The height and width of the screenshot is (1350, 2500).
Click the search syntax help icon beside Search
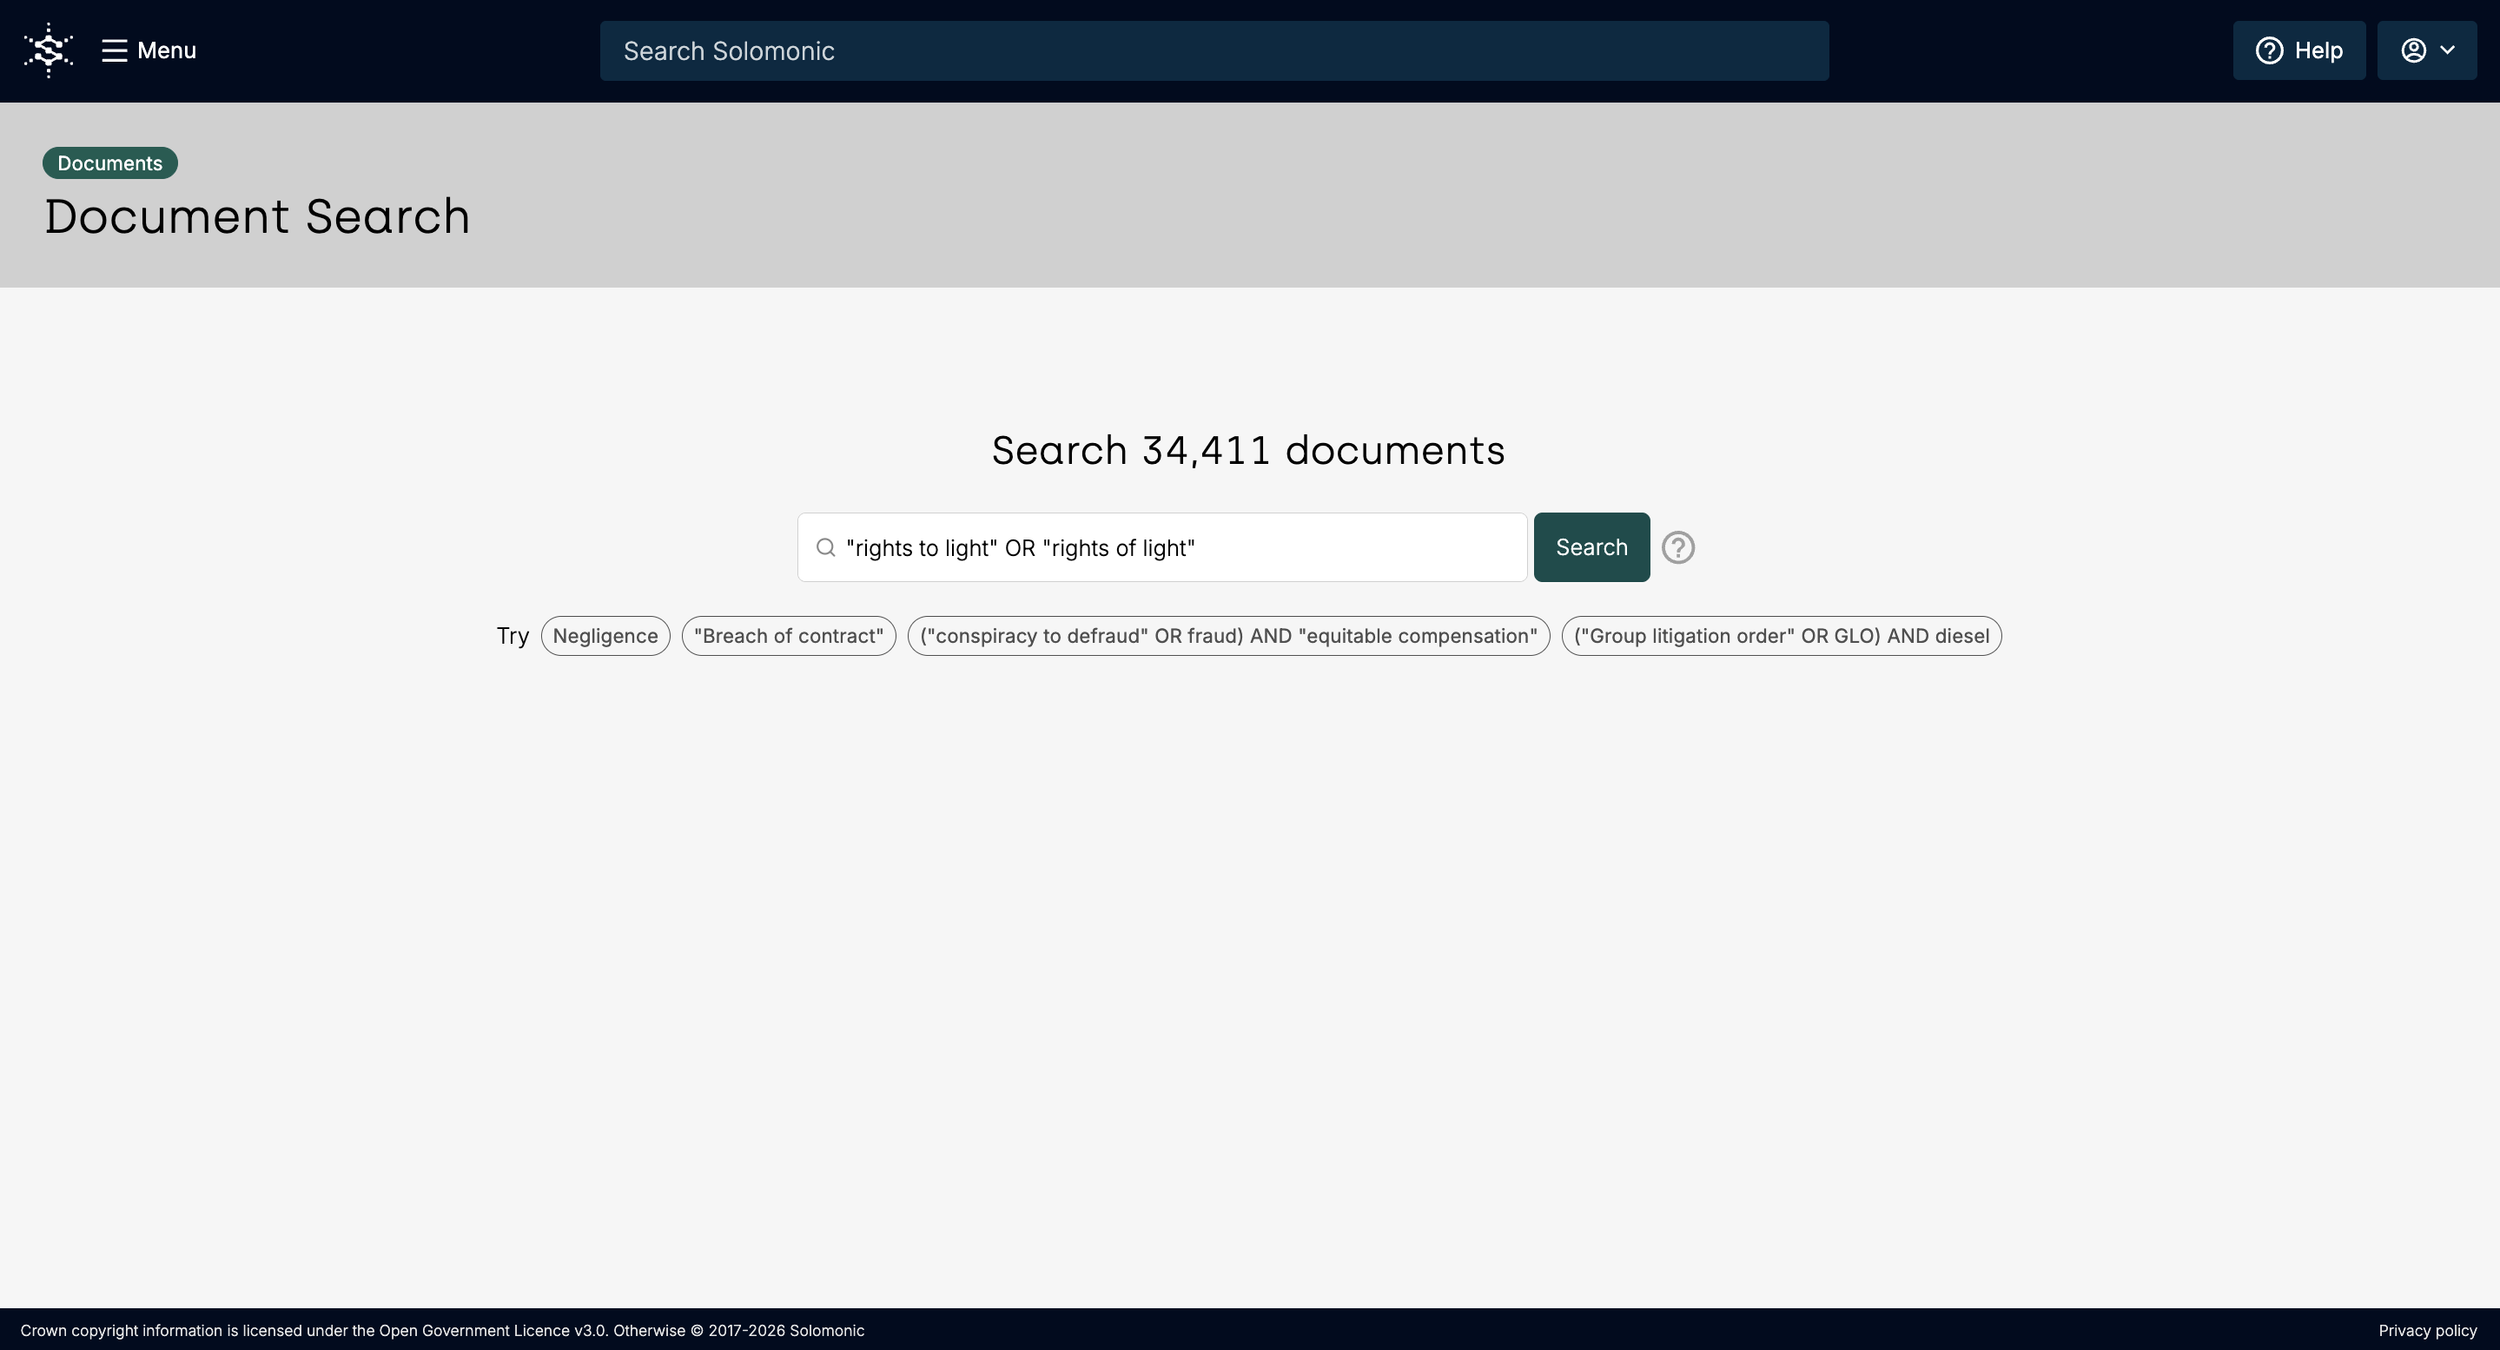point(1677,547)
